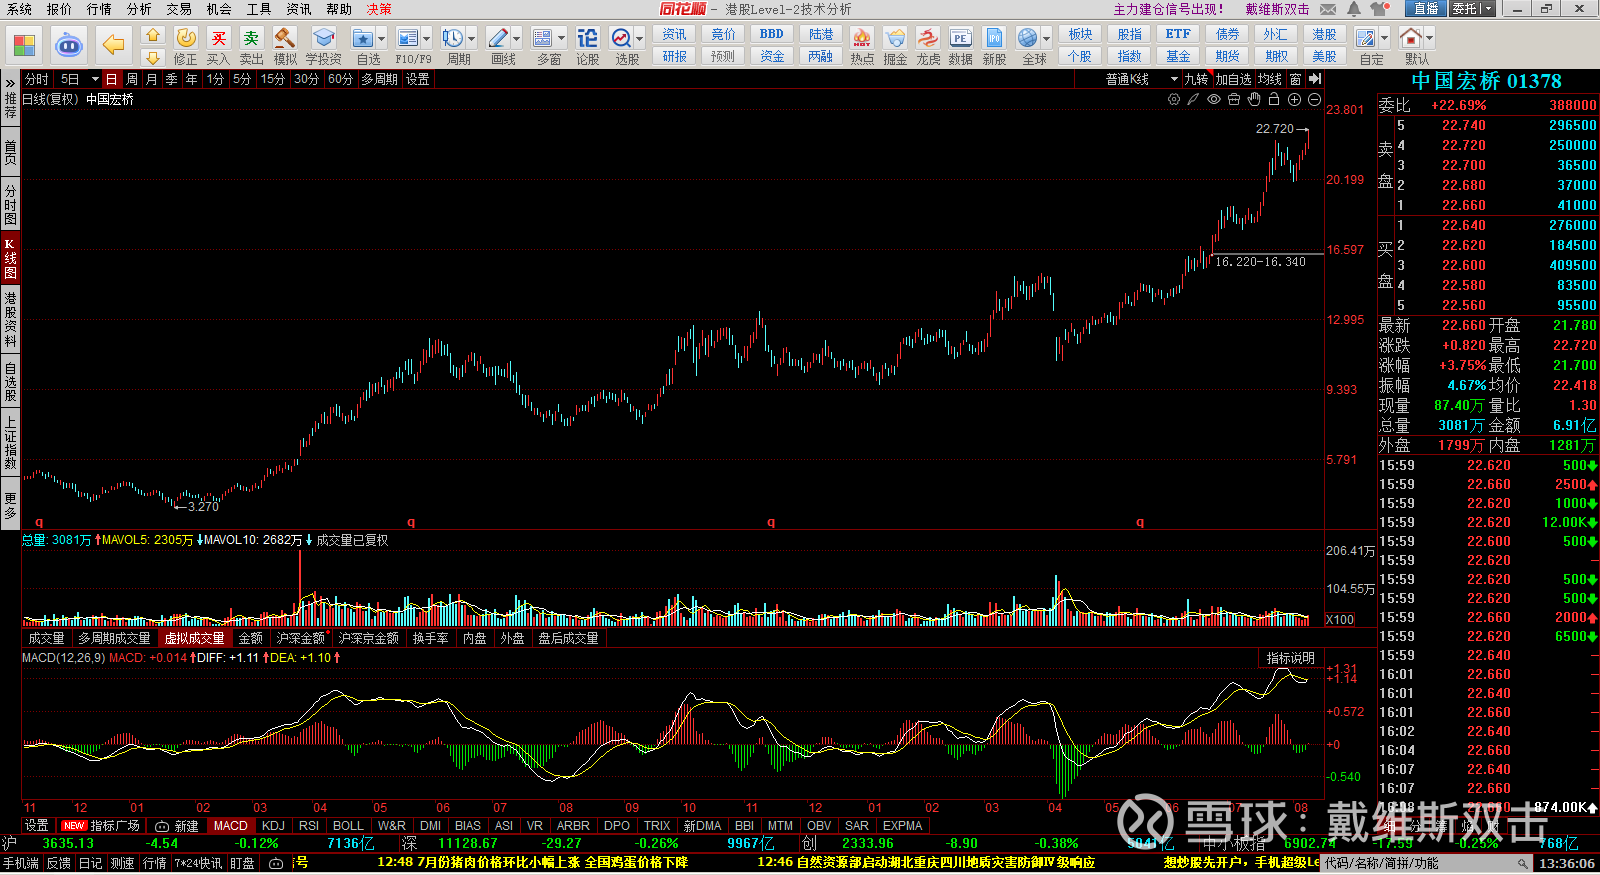The width and height of the screenshot is (1600, 875).
Task: Expand the 自选 dropdown arrow
Action: pos(381,39)
